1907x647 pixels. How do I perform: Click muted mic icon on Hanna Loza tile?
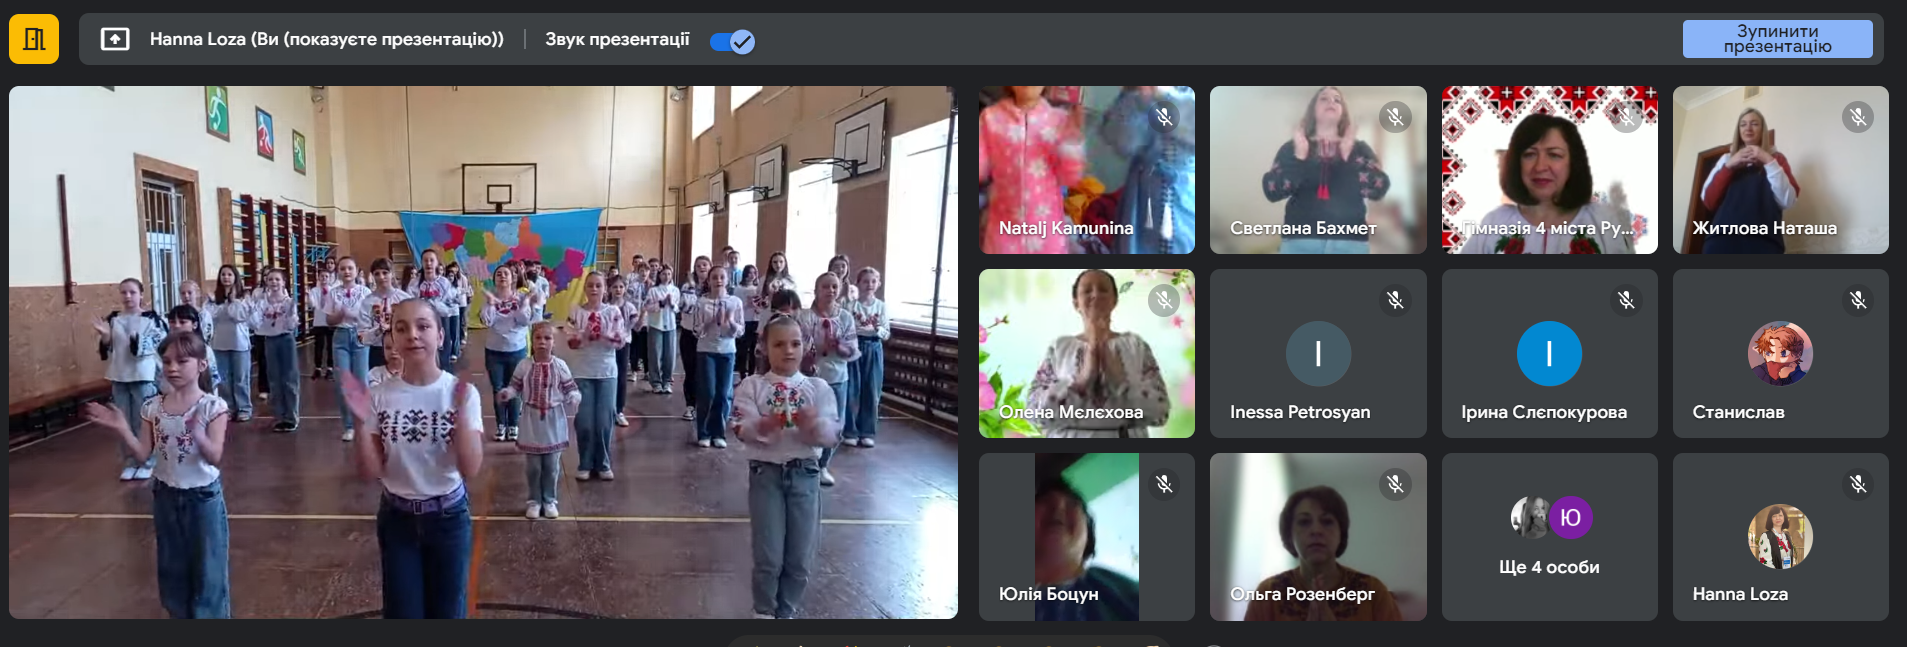pos(1857,484)
